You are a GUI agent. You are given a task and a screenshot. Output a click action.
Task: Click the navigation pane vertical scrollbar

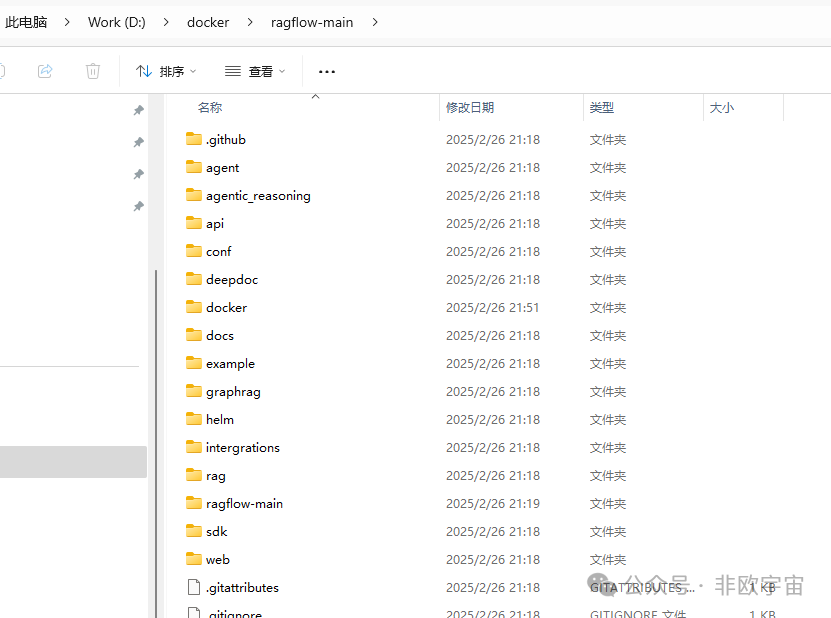coord(156,443)
